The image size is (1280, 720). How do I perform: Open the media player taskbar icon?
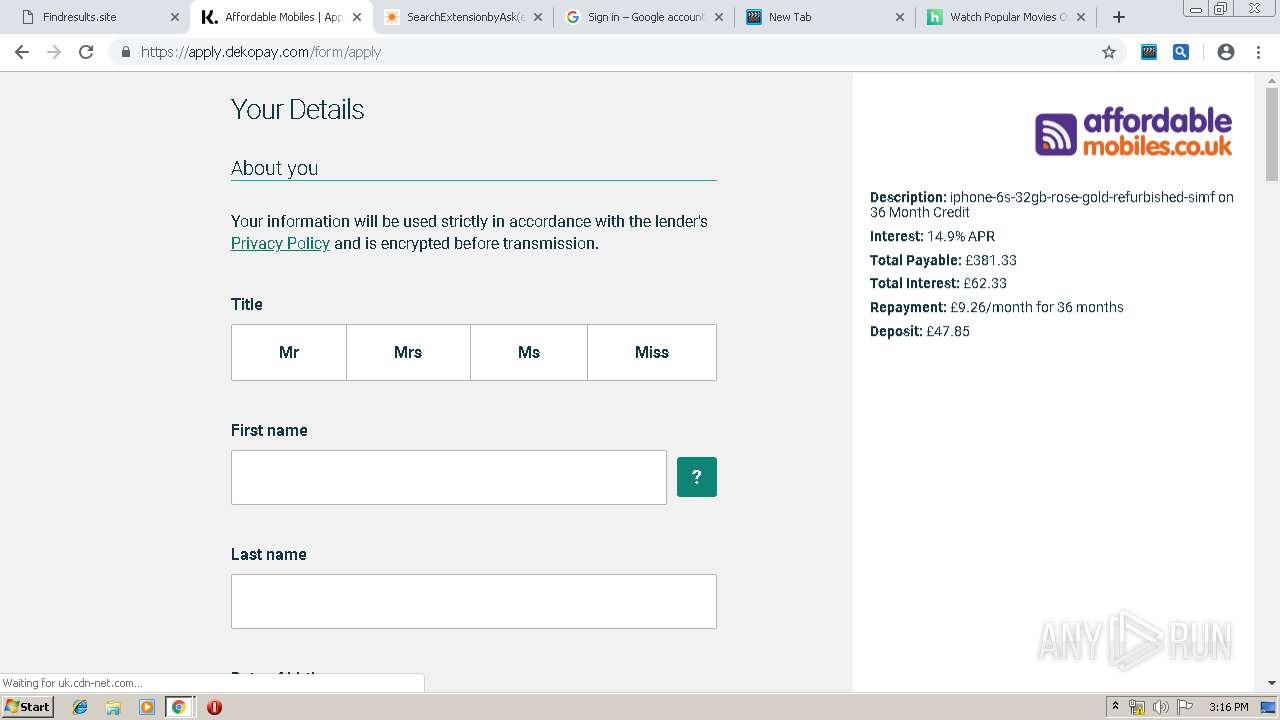[x=147, y=707]
